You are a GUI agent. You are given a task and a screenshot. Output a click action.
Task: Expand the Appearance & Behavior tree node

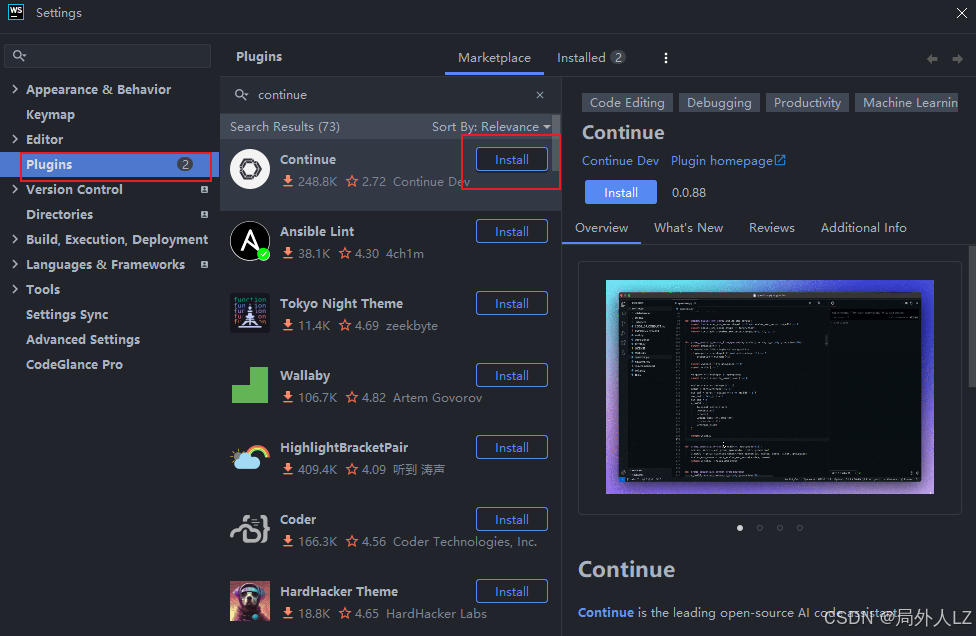15,89
